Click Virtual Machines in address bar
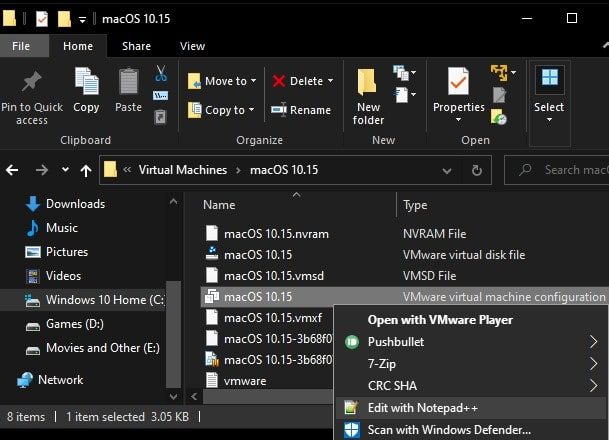Image resolution: width=609 pixels, height=440 pixels. point(183,170)
